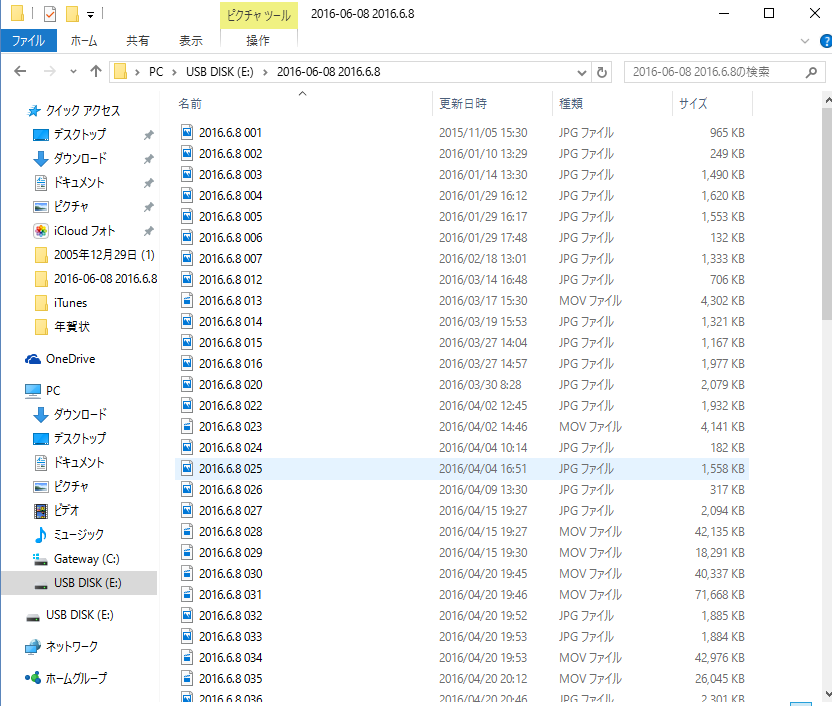Click the MOV file icon of 2016.6.8 013
Image resolution: width=832 pixels, height=706 pixels.
point(187,300)
